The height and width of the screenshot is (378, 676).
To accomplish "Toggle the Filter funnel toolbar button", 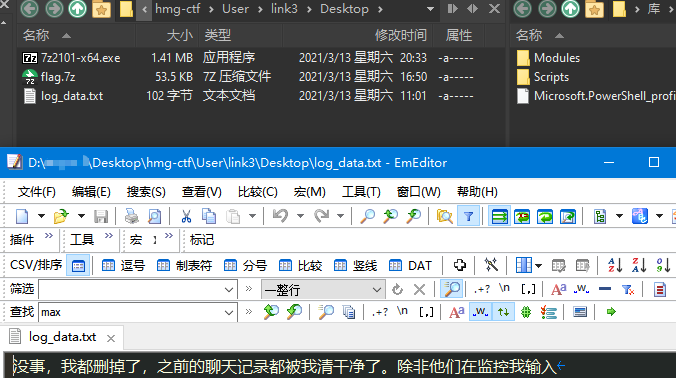I will coord(468,216).
